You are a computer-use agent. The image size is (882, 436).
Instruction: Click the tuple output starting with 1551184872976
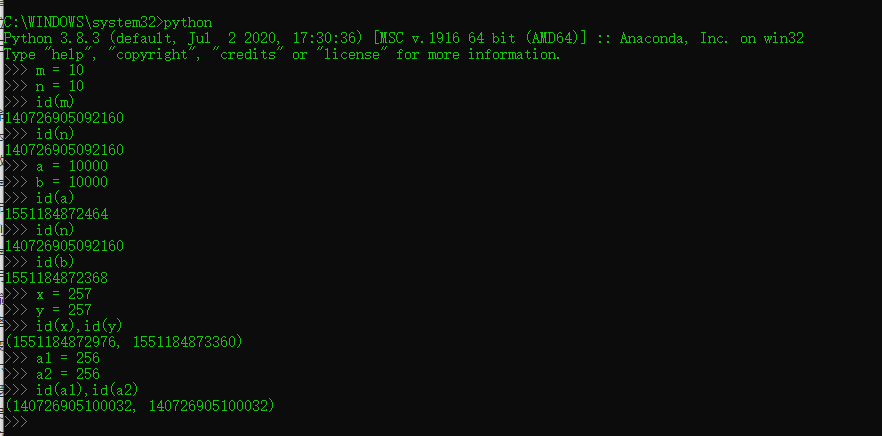click(123, 342)
